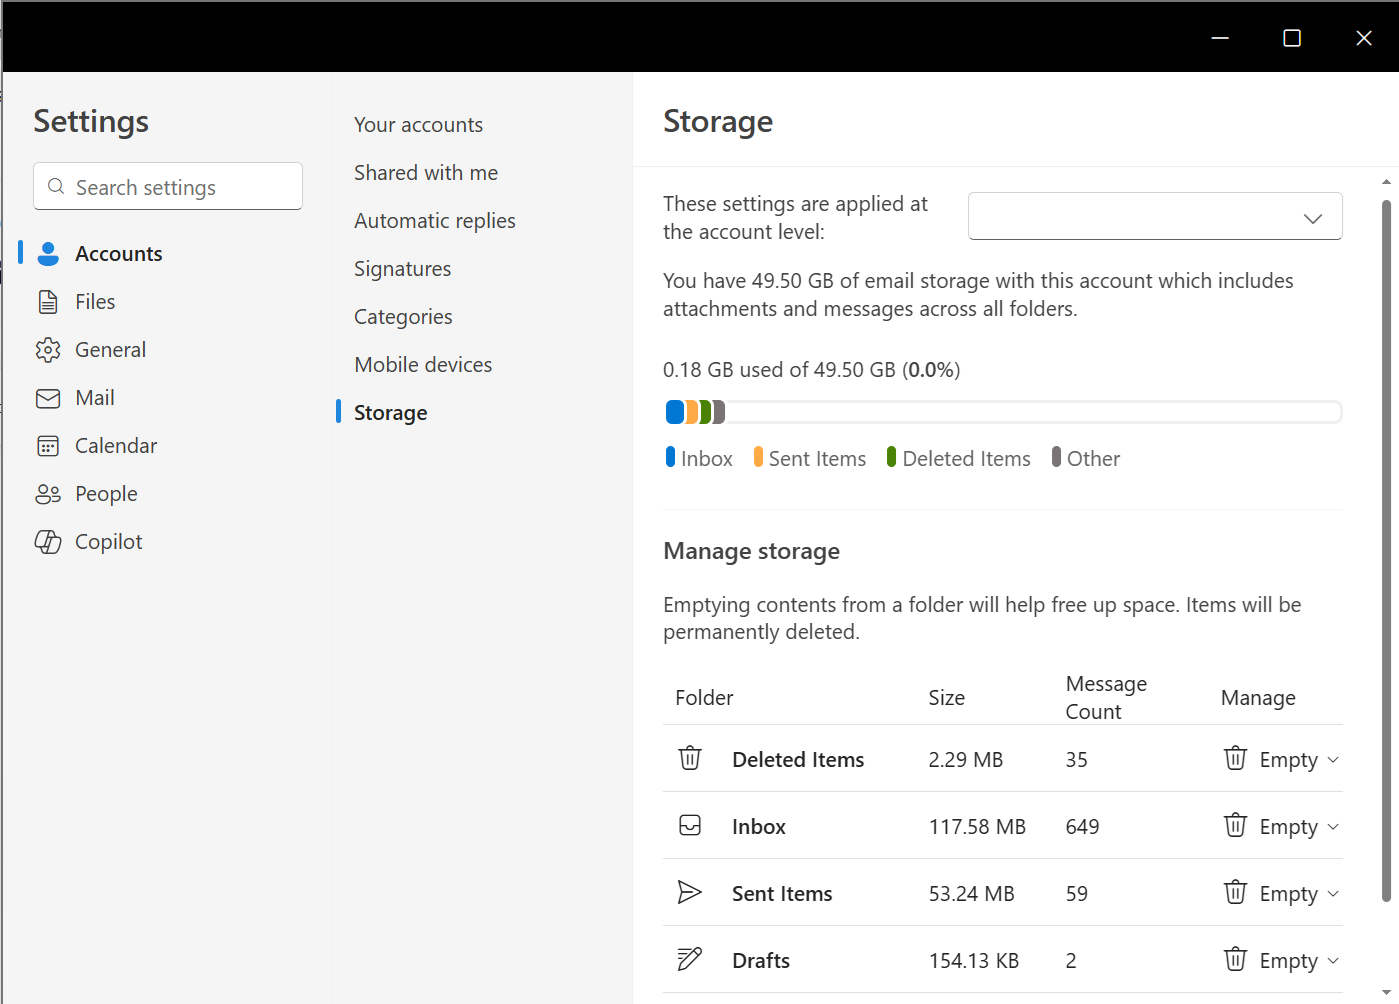
Task: Maximize the Settings window
Action: pyautogui.click(x=1292, y=38)
